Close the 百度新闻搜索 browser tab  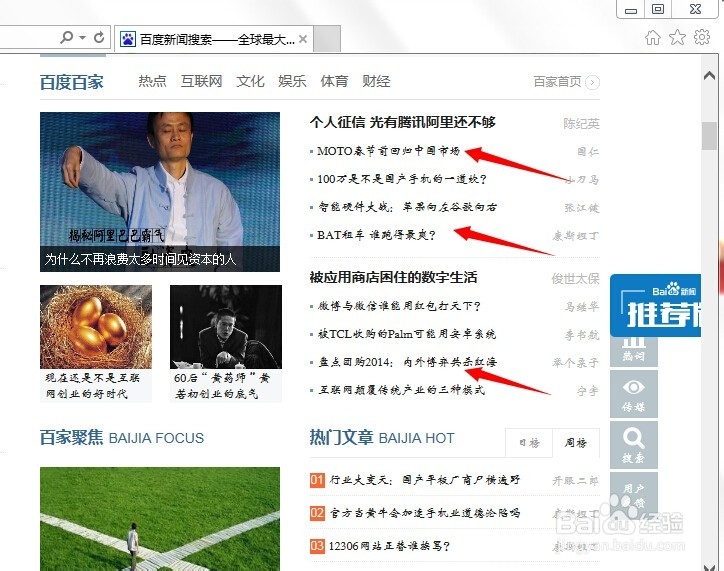click(x=303, y=39)
